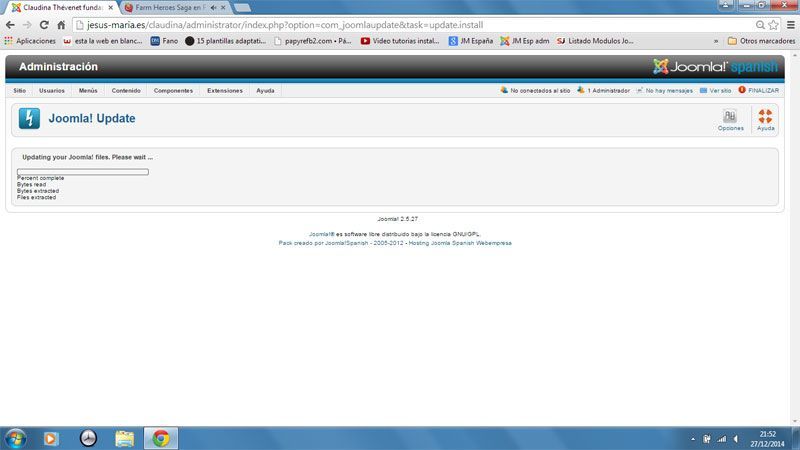Viewport: 800px width, 450px height.
Task: Go back with browser back arrow
Action: pyautogui.click(x=10, y=24)
